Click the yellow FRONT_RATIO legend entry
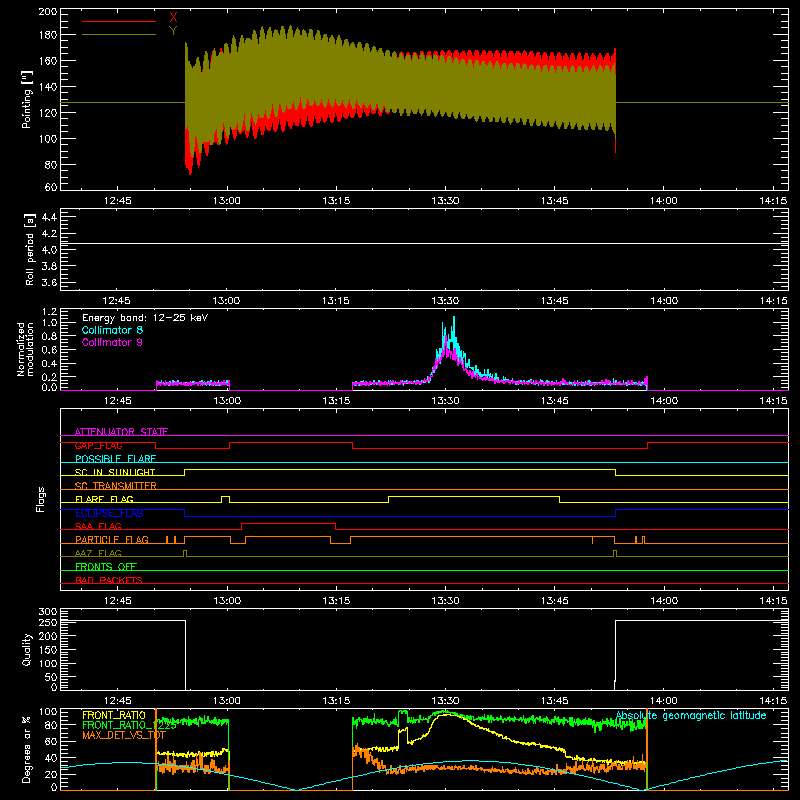The width and height of the screenshot is (800, 800). [x=114, y=715]
